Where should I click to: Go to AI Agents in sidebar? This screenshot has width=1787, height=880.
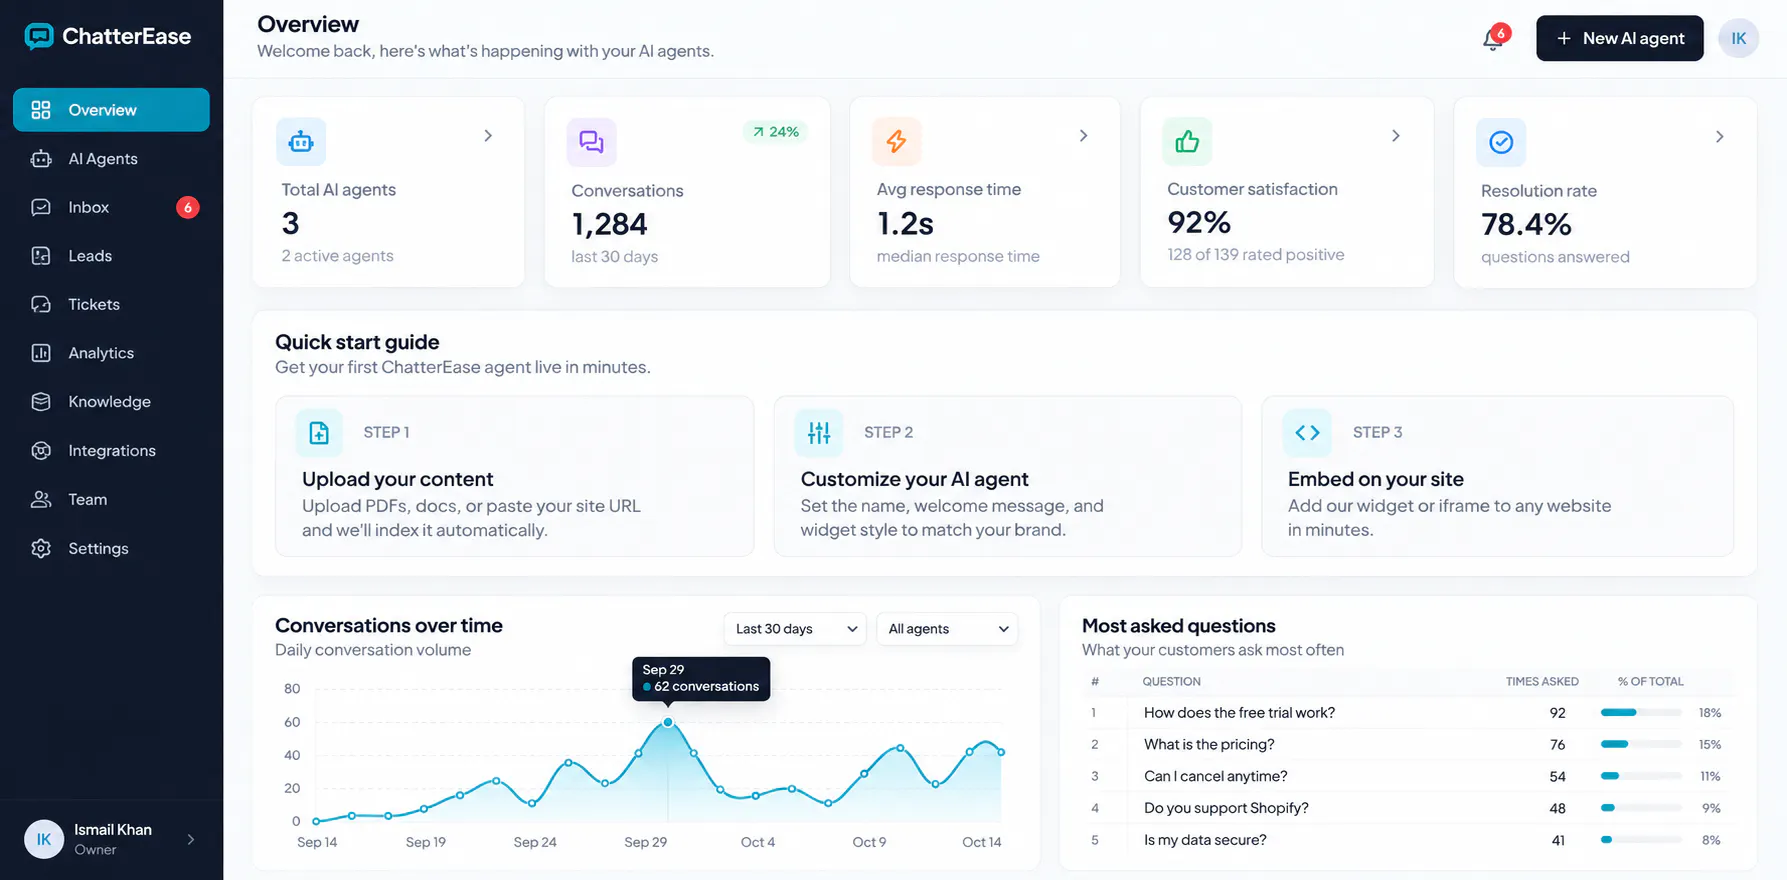(x=111, y=159)
